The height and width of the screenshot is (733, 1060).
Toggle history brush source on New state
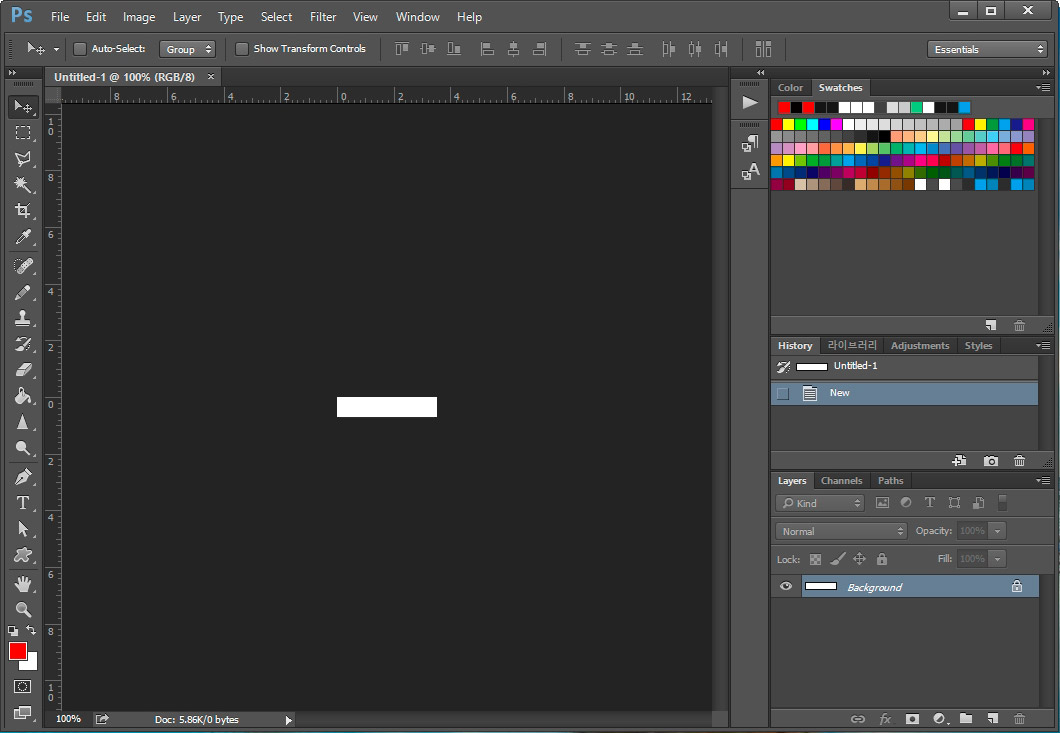(x=783, y=394)
